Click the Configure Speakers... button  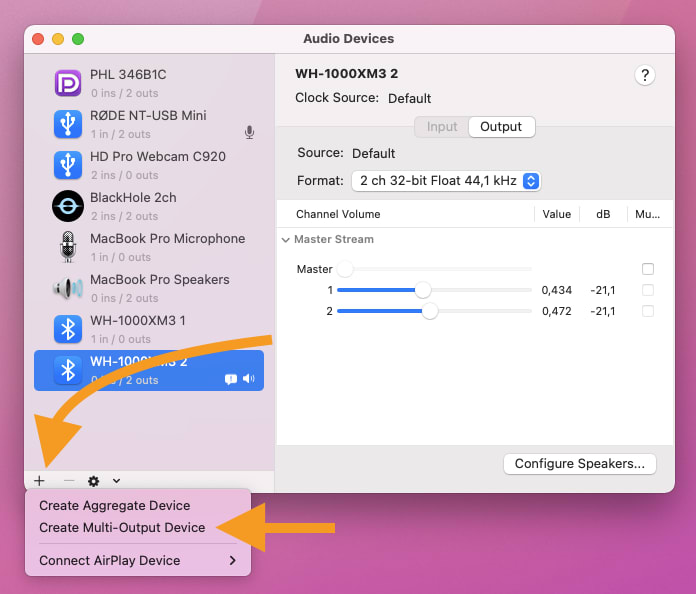(579, 464)
